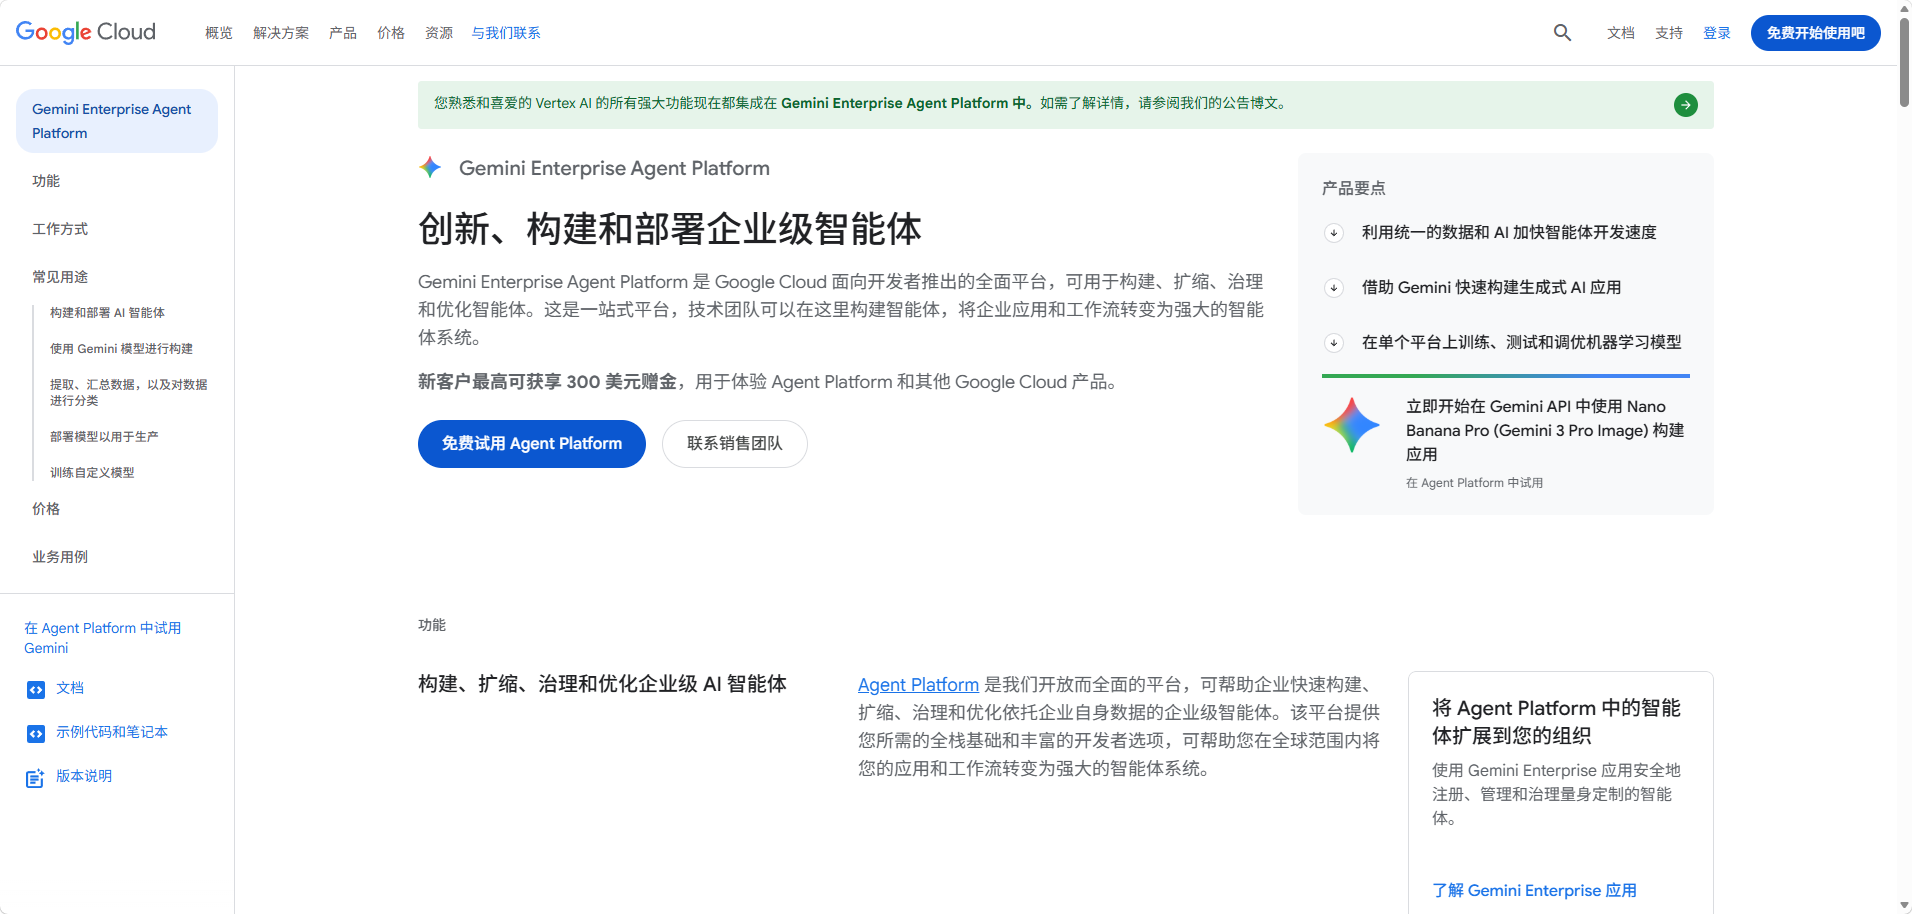Open the 产品 menu
Screen dimensions: 1912x914
pos(343,33)
